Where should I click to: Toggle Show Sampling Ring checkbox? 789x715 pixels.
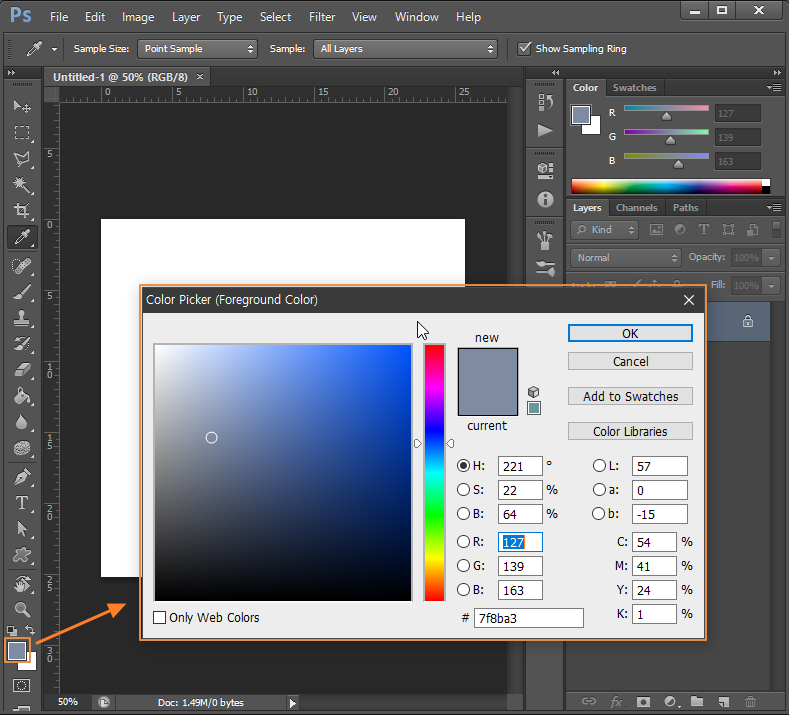point(524,49)
